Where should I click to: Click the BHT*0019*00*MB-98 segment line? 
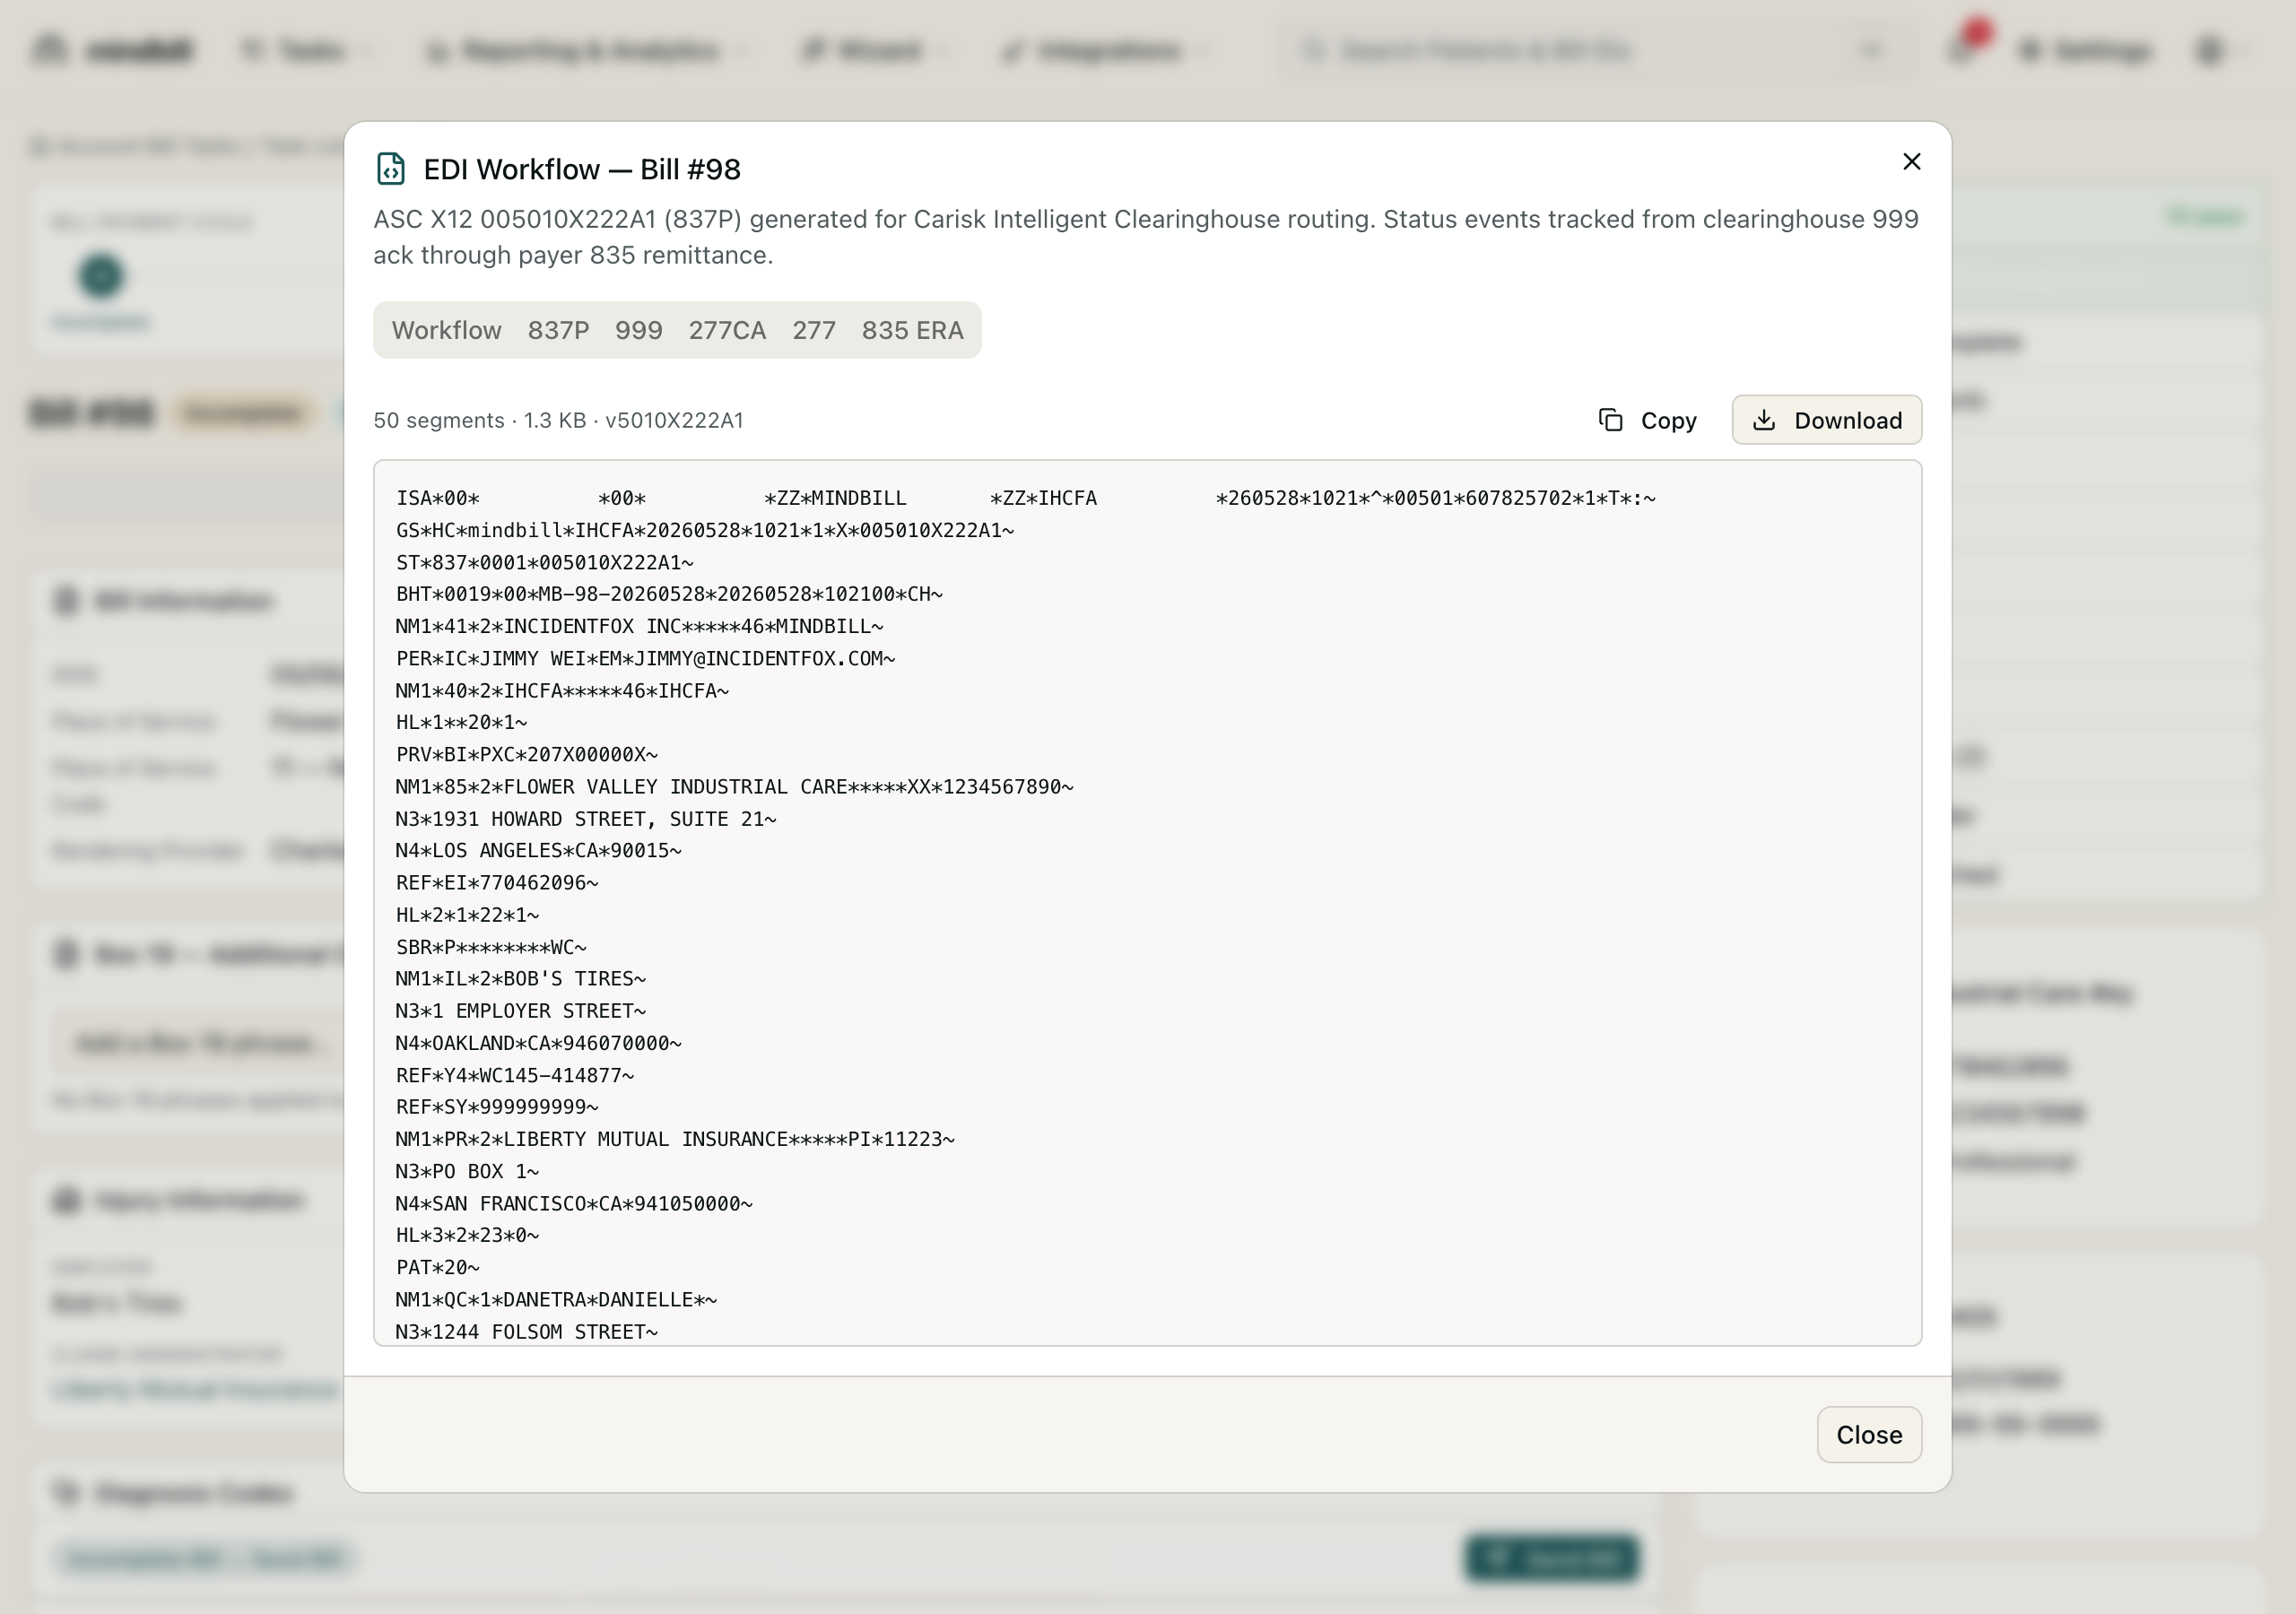[x=669, y=594]
